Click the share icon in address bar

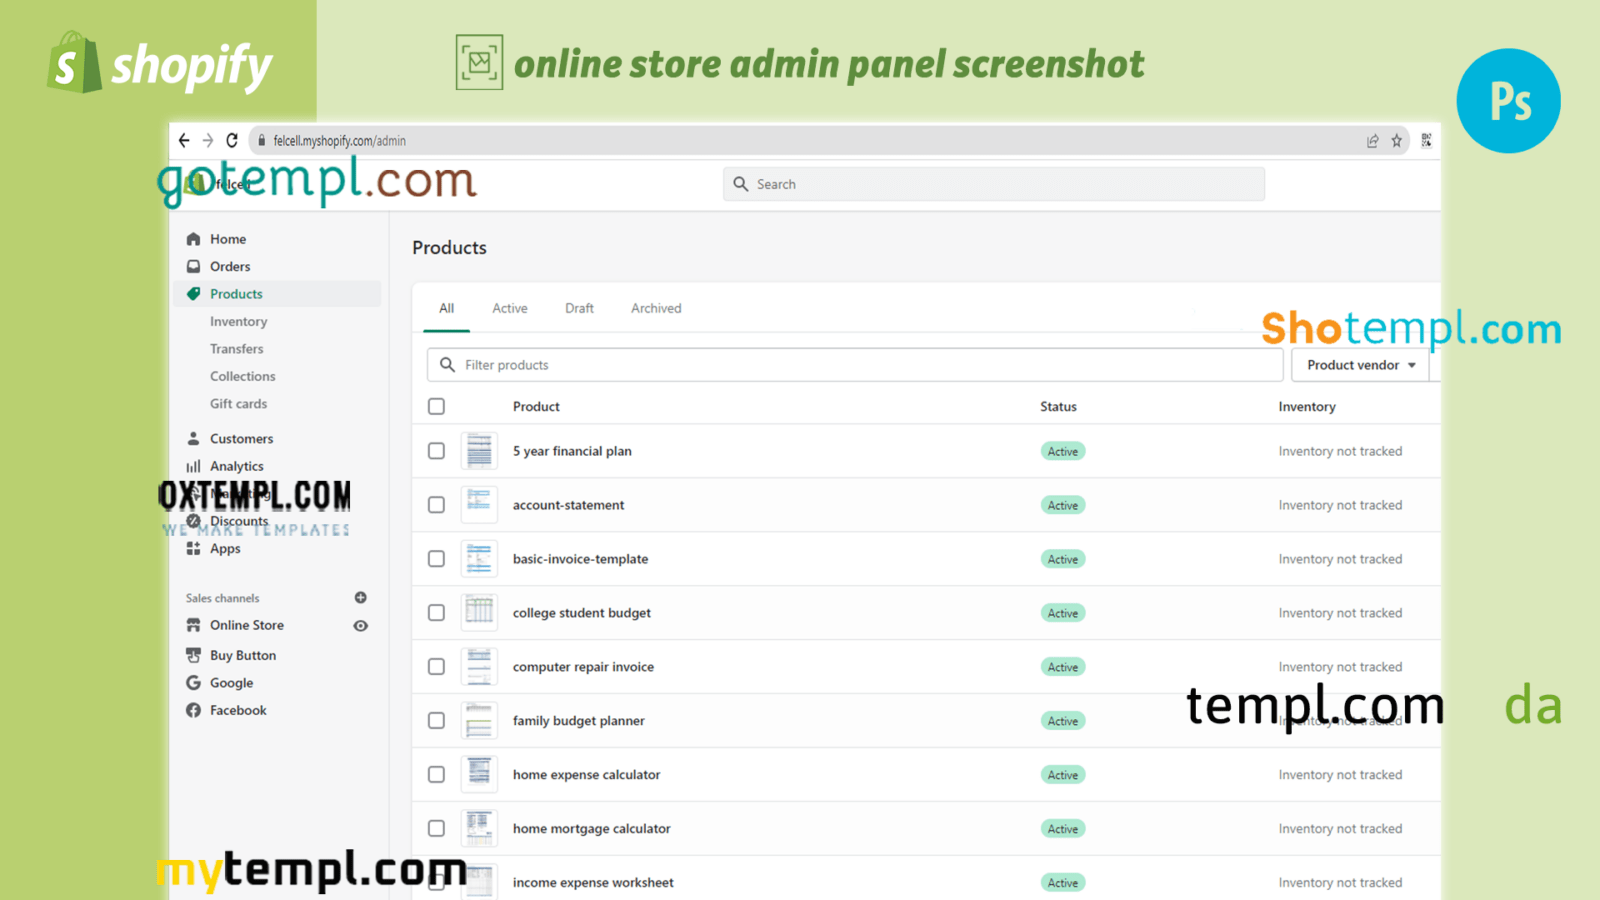pyautogui.click(x=1373, y=141)
